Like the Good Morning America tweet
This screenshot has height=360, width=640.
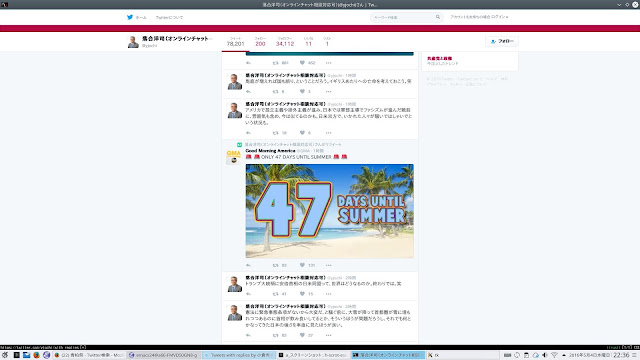[302, 265]
